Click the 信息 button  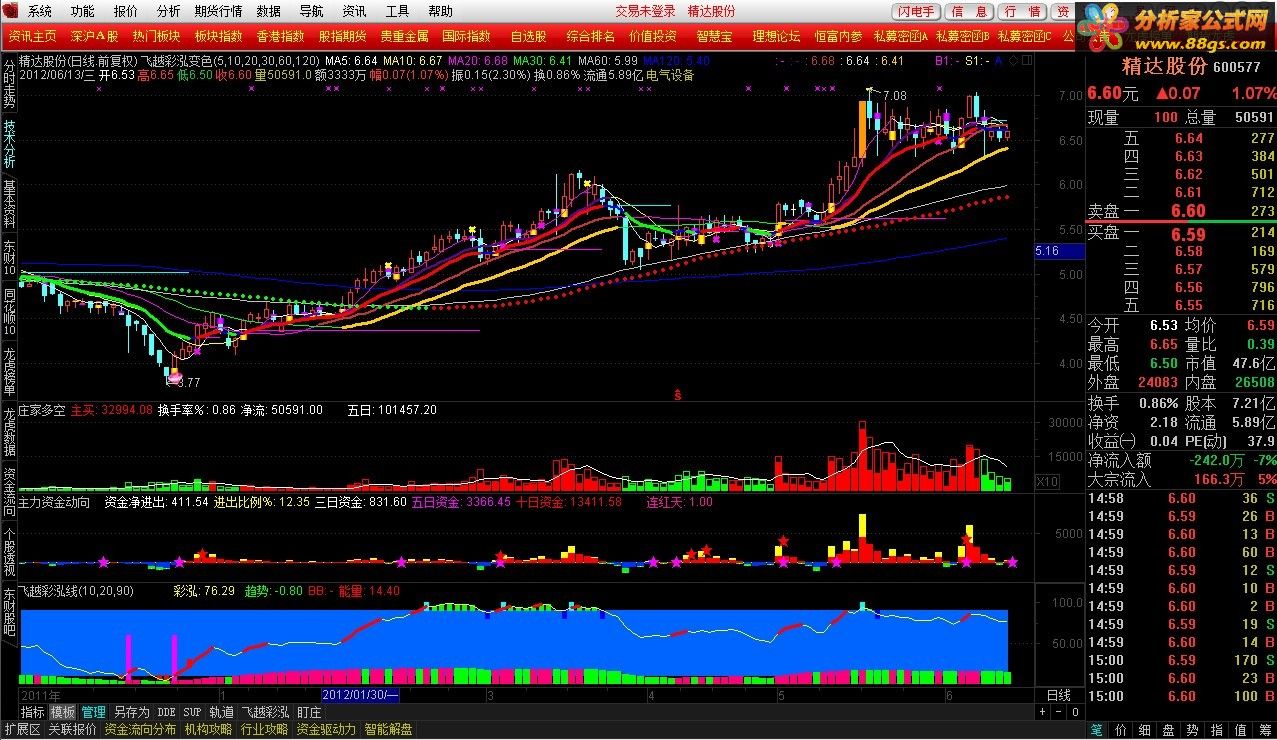point(970,11)
